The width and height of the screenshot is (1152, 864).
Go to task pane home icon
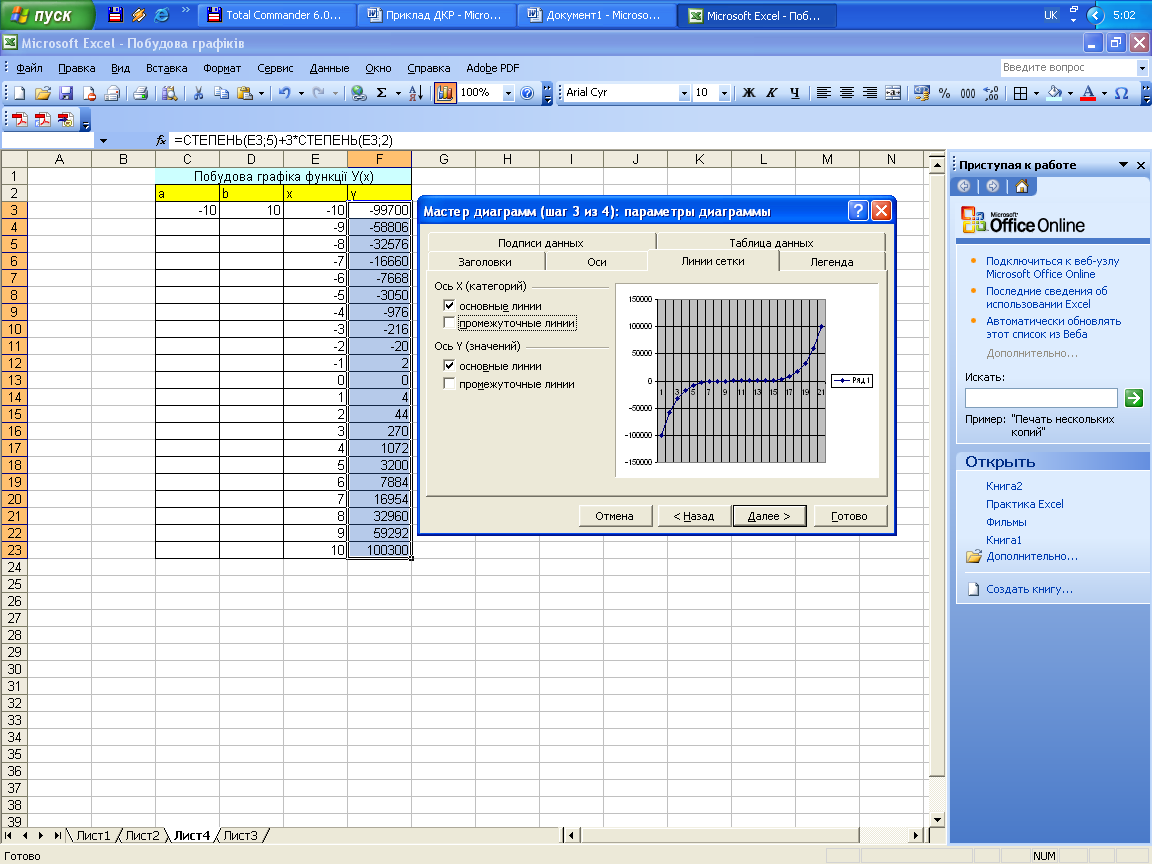pyautogui.click(x=1022, y=186)
